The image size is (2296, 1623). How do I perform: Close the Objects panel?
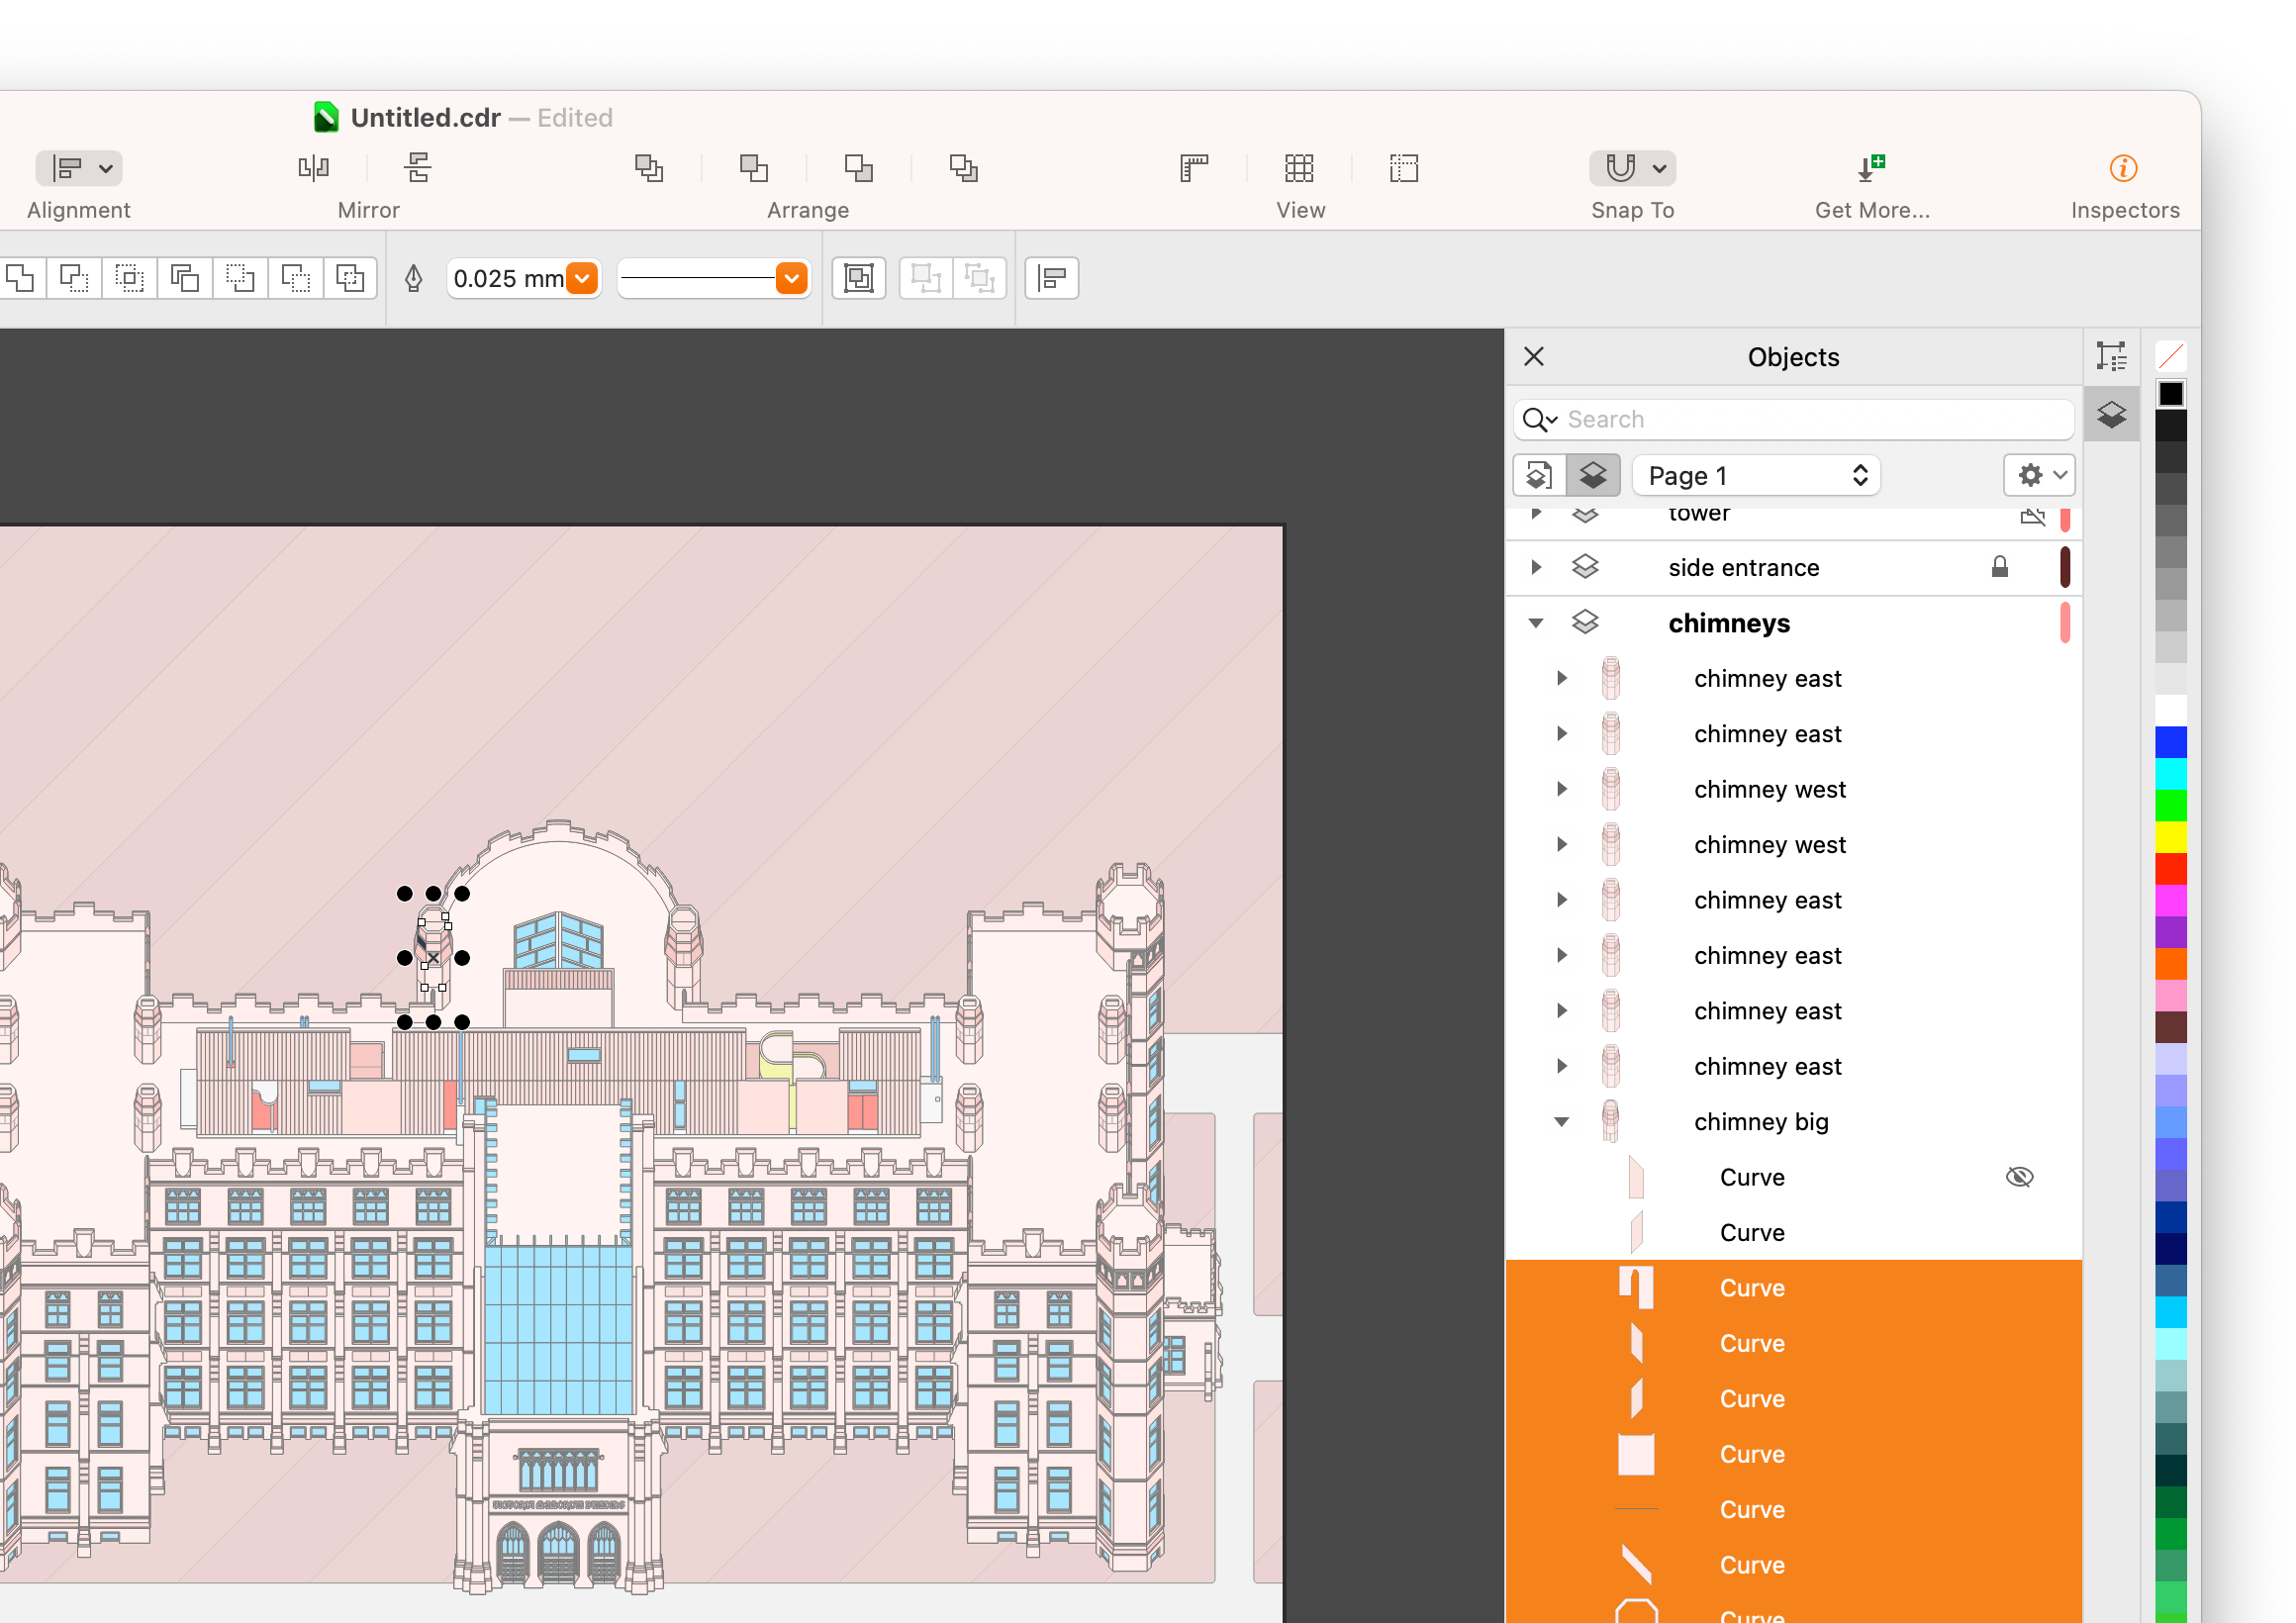(x=1533, y=356)
